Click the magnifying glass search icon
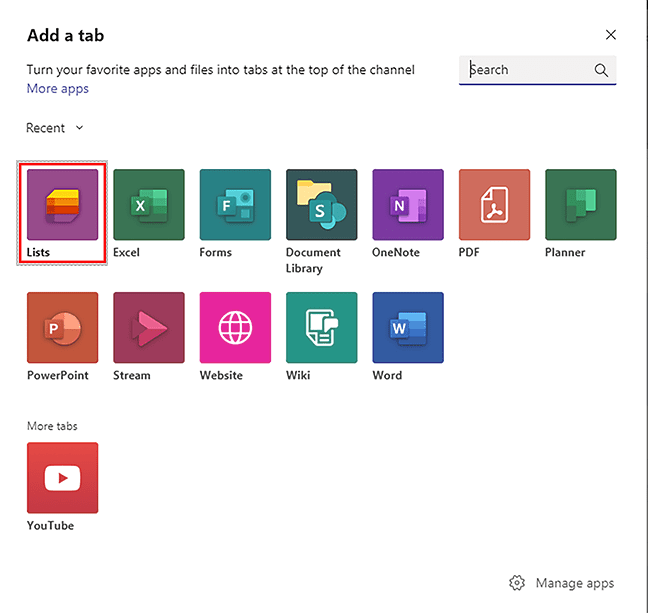This screenshot has width=648, height=613. pos(601,70)
